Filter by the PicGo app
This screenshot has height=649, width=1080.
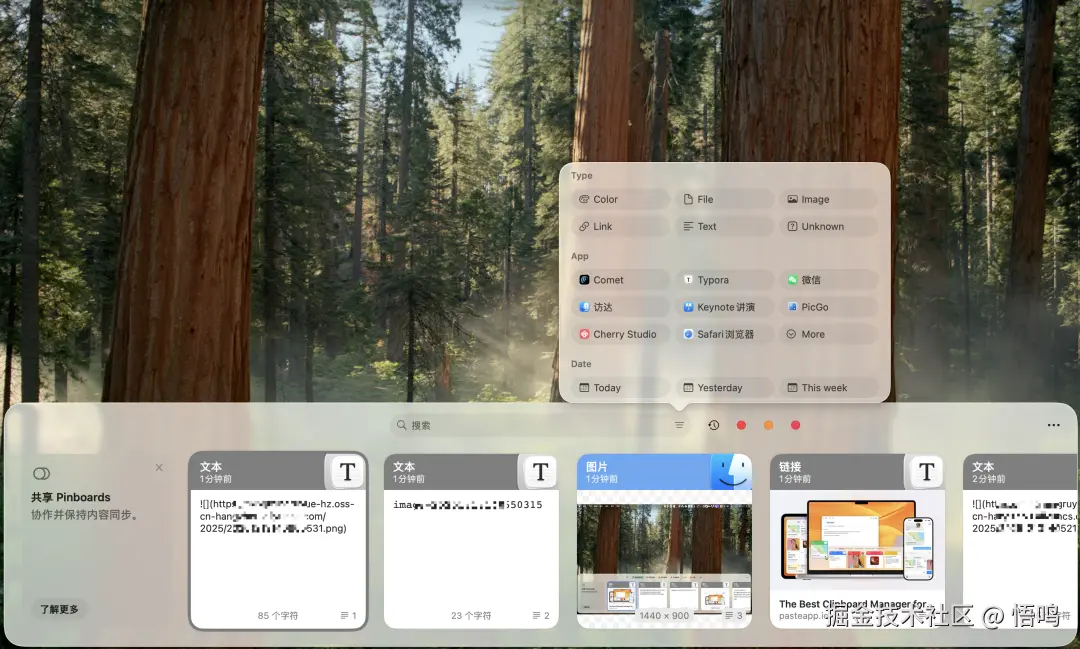pos(829,307)
